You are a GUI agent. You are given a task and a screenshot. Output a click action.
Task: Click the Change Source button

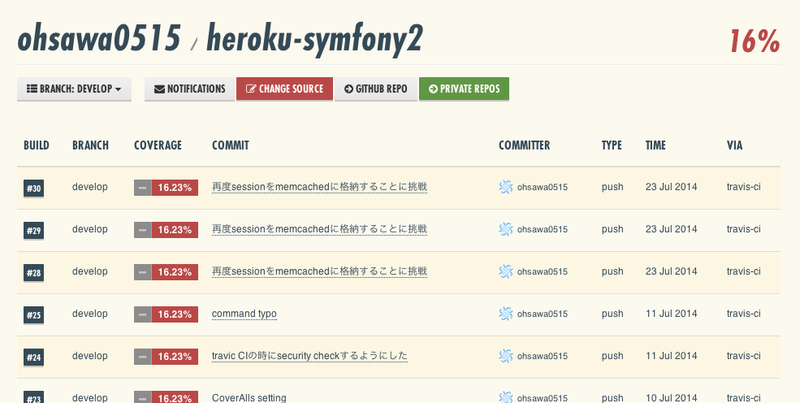point(284,89)
